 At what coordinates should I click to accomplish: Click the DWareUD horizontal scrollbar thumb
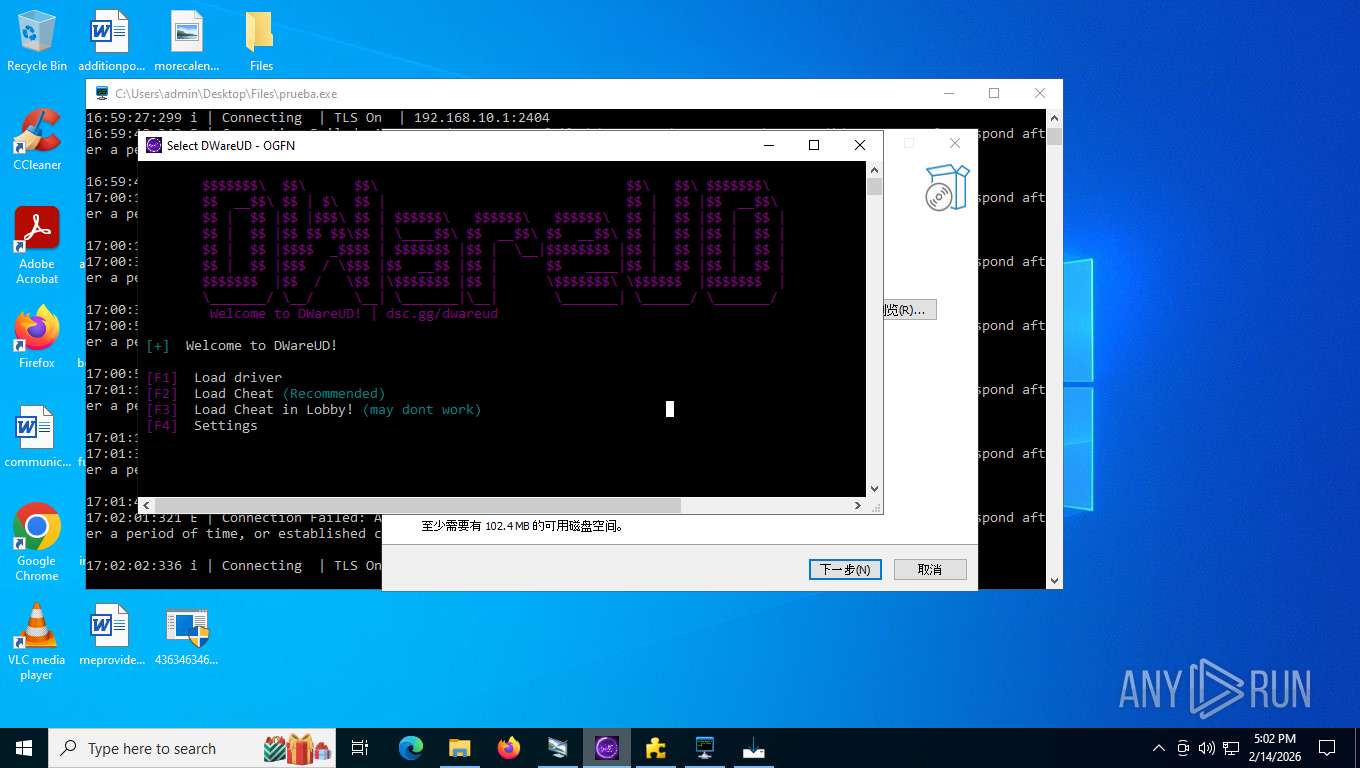(416, 506)
